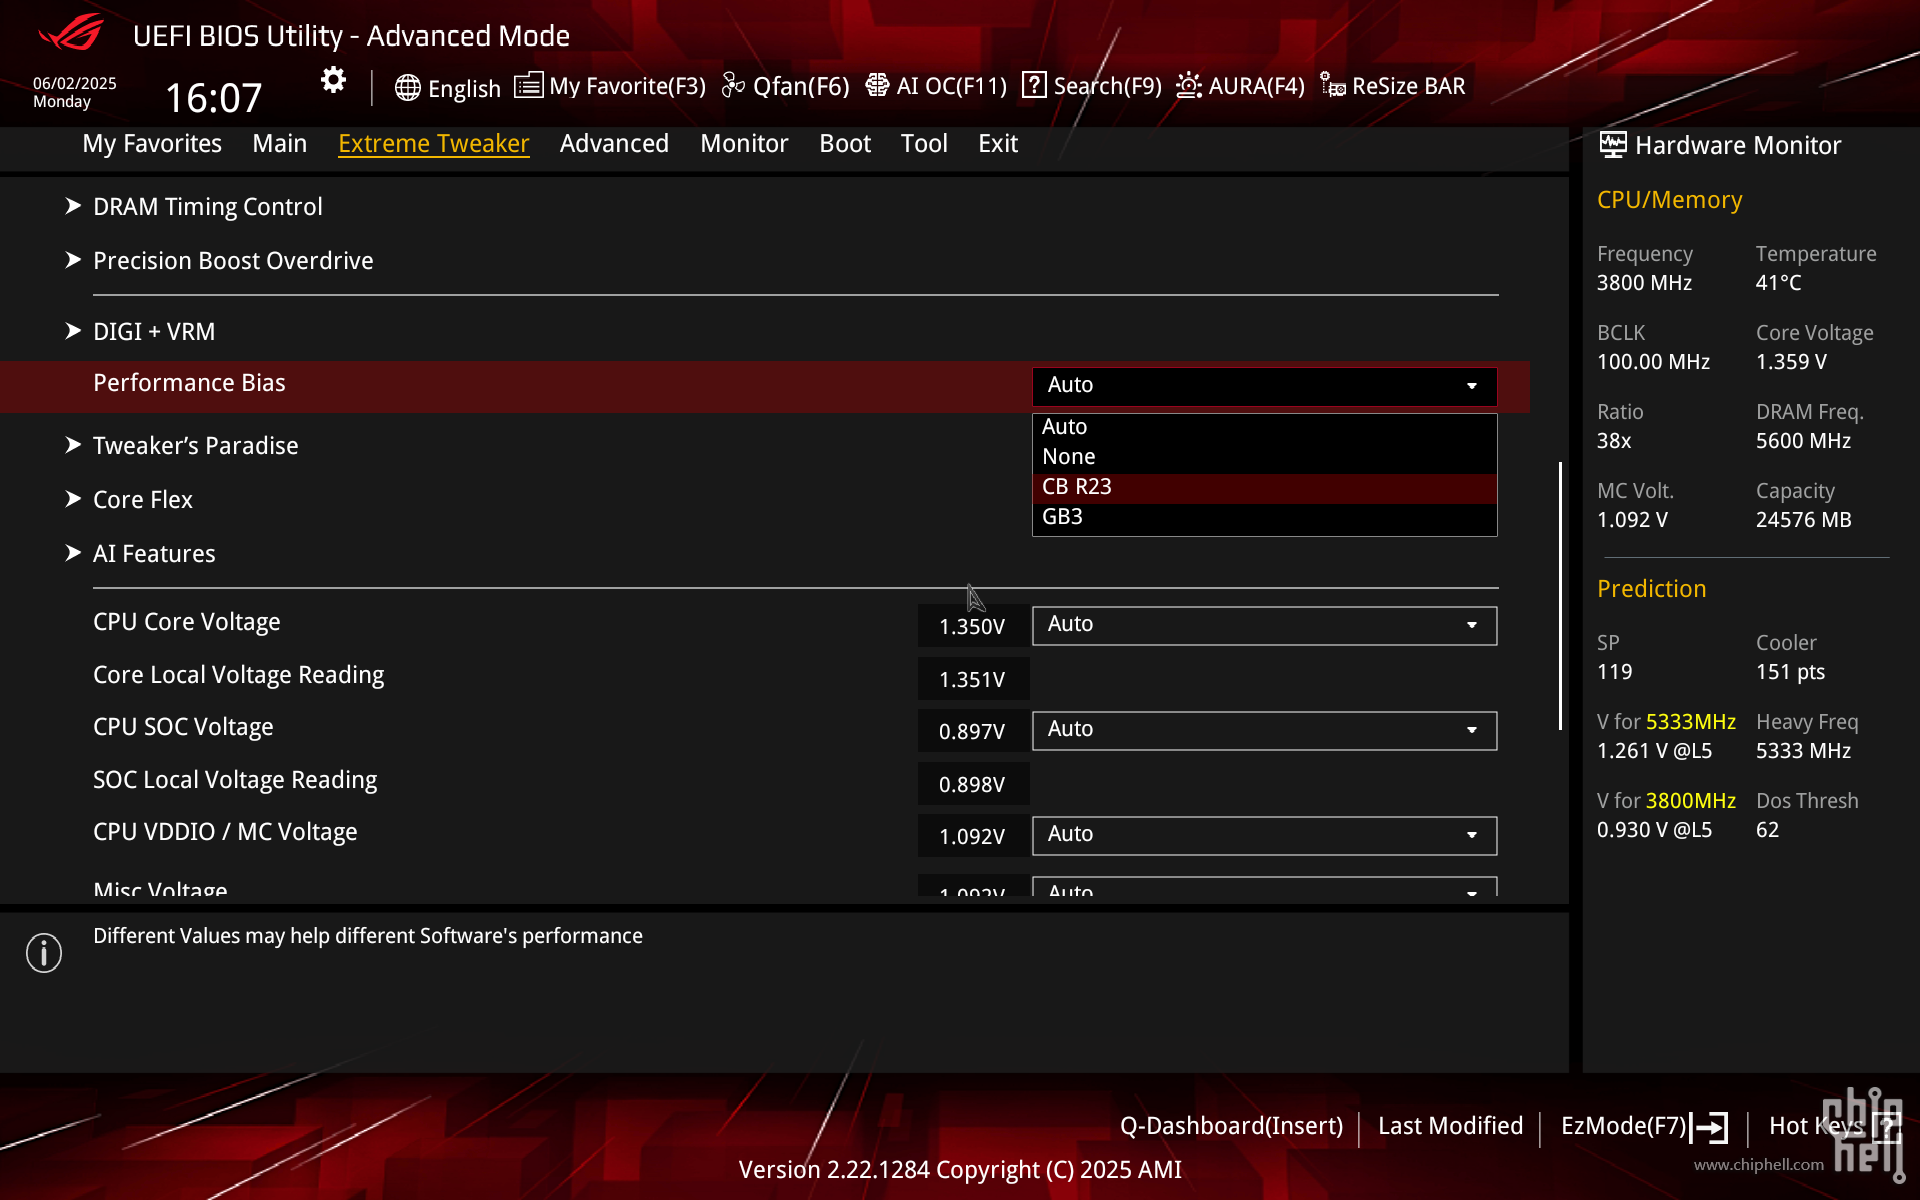The height and width of the screenshot is (1200, 1920).
Task: Click the CPU/Memory heading
Action: coord(1669,200)
